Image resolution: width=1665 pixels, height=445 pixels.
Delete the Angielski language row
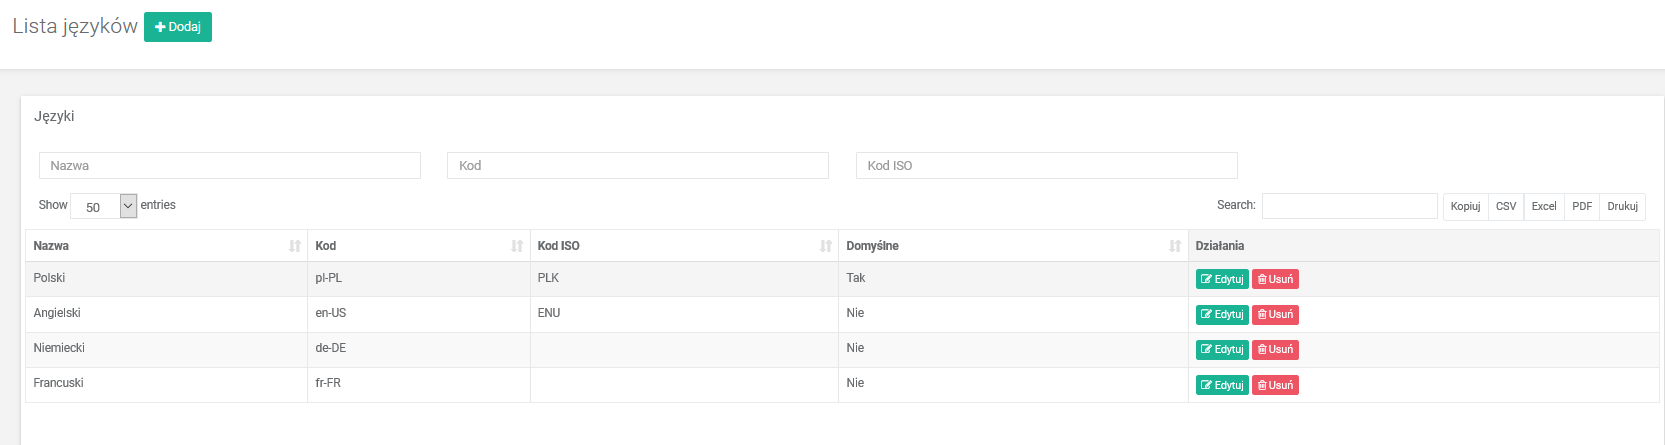coord(1275,314)
